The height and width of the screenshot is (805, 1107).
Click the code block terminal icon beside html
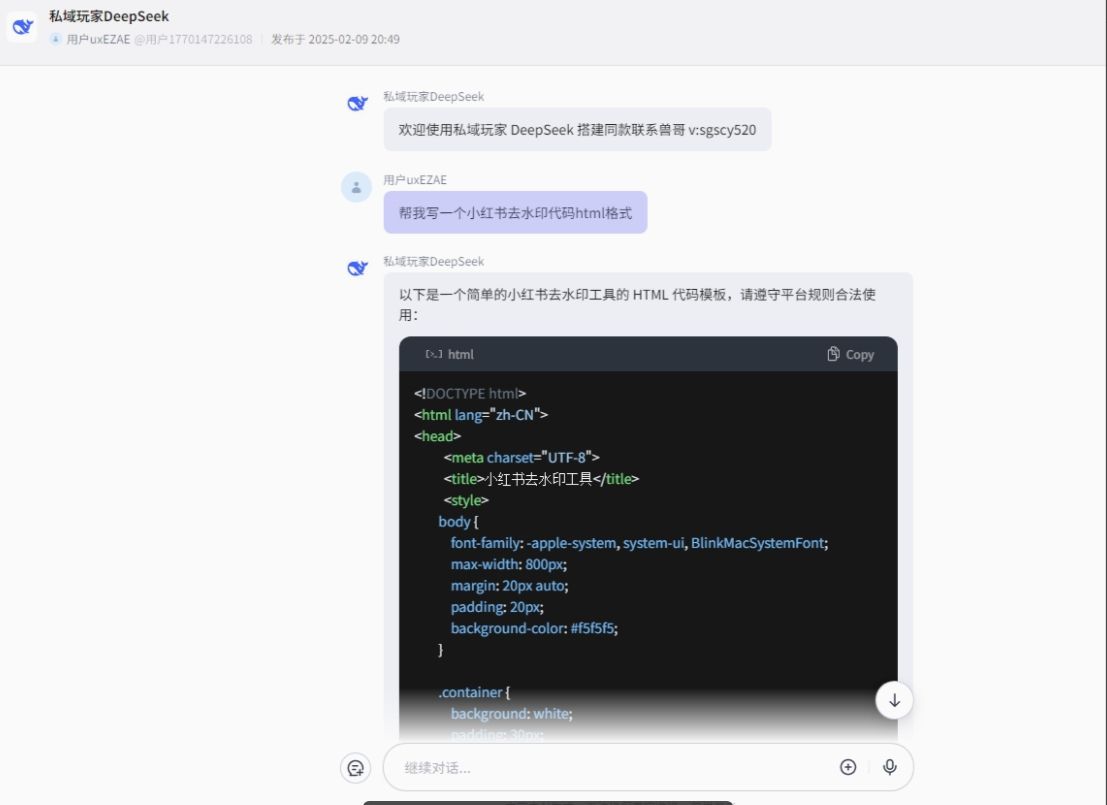point(434,354)
